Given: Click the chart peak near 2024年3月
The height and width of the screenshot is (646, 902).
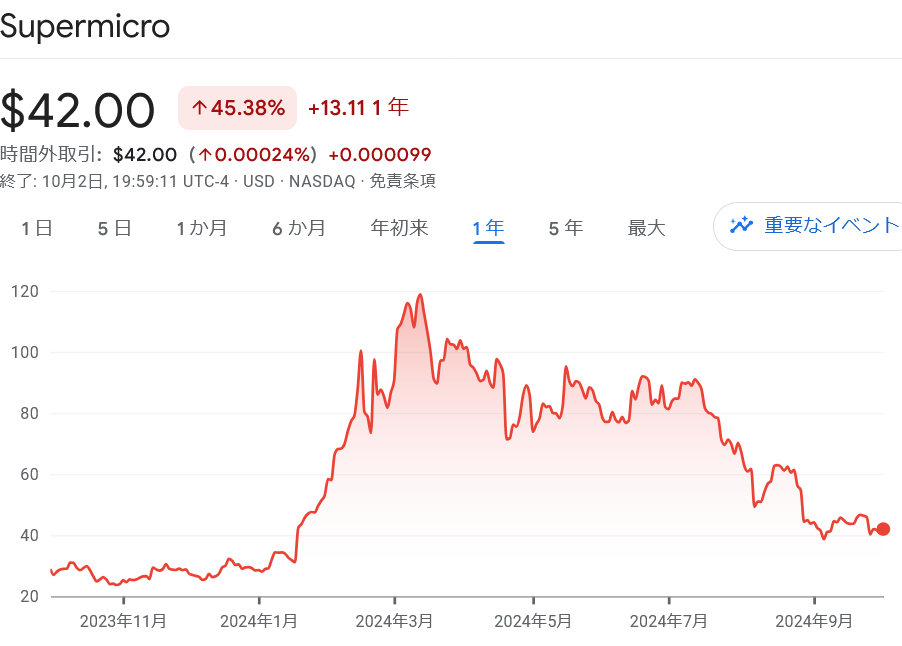Looking at the screenshot, I should click(x=420, y=295).
